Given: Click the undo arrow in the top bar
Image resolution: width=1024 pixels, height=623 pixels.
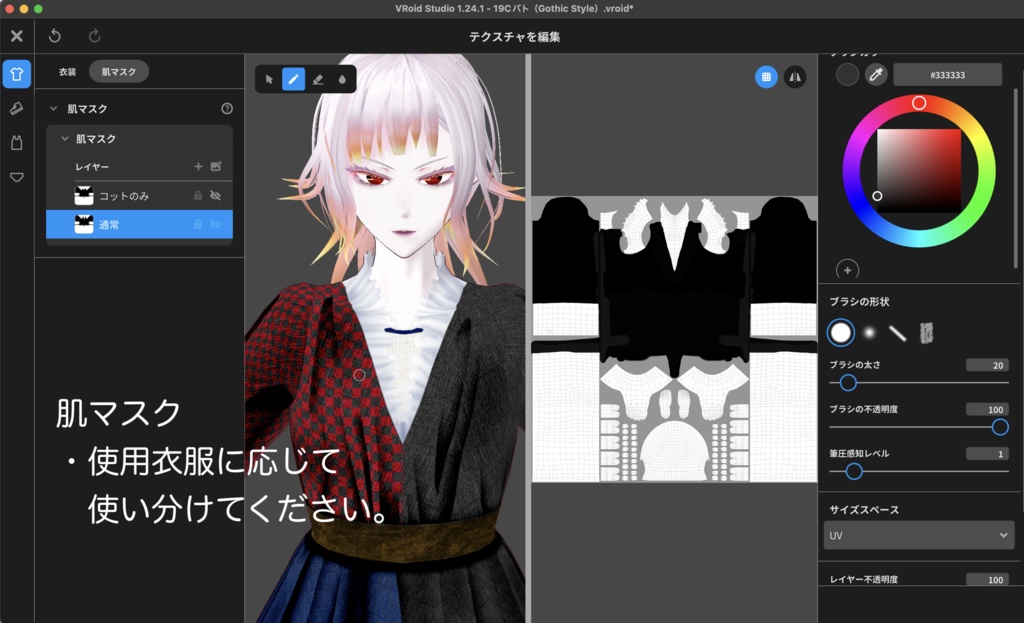Looking at the screenshot, I should point(55,34).
